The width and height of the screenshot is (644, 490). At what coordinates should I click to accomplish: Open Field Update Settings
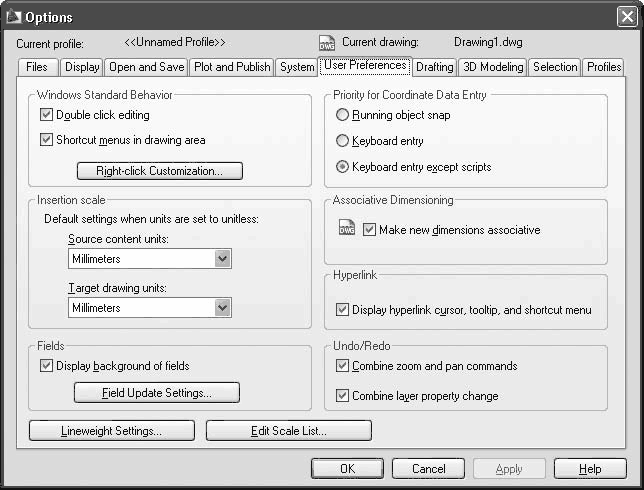(157, 393)
